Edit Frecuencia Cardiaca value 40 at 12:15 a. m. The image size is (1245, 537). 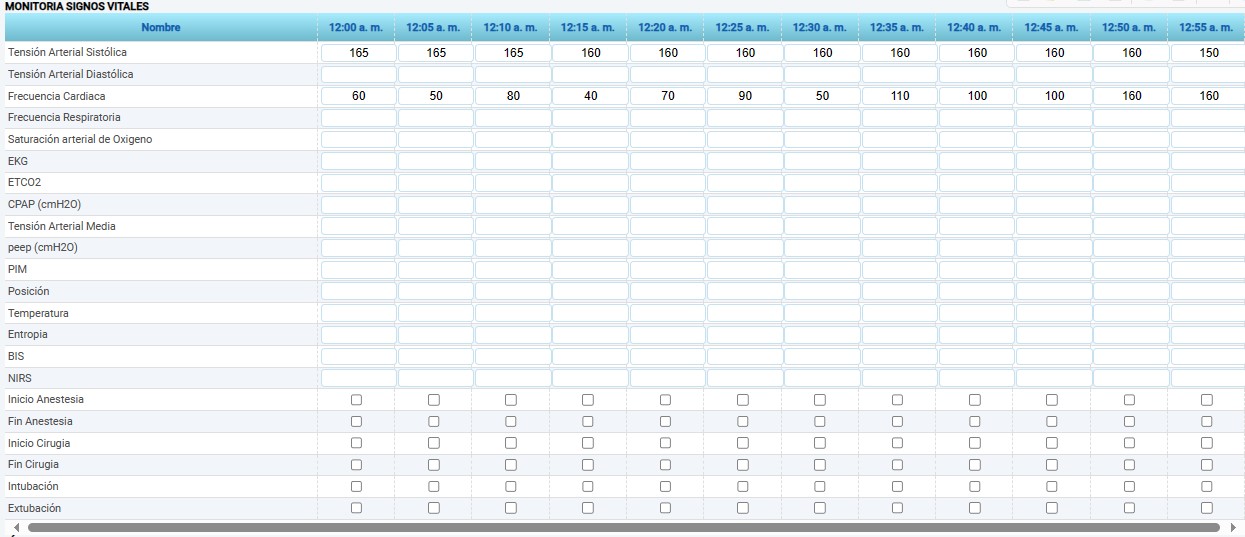[x=591, y=96]
